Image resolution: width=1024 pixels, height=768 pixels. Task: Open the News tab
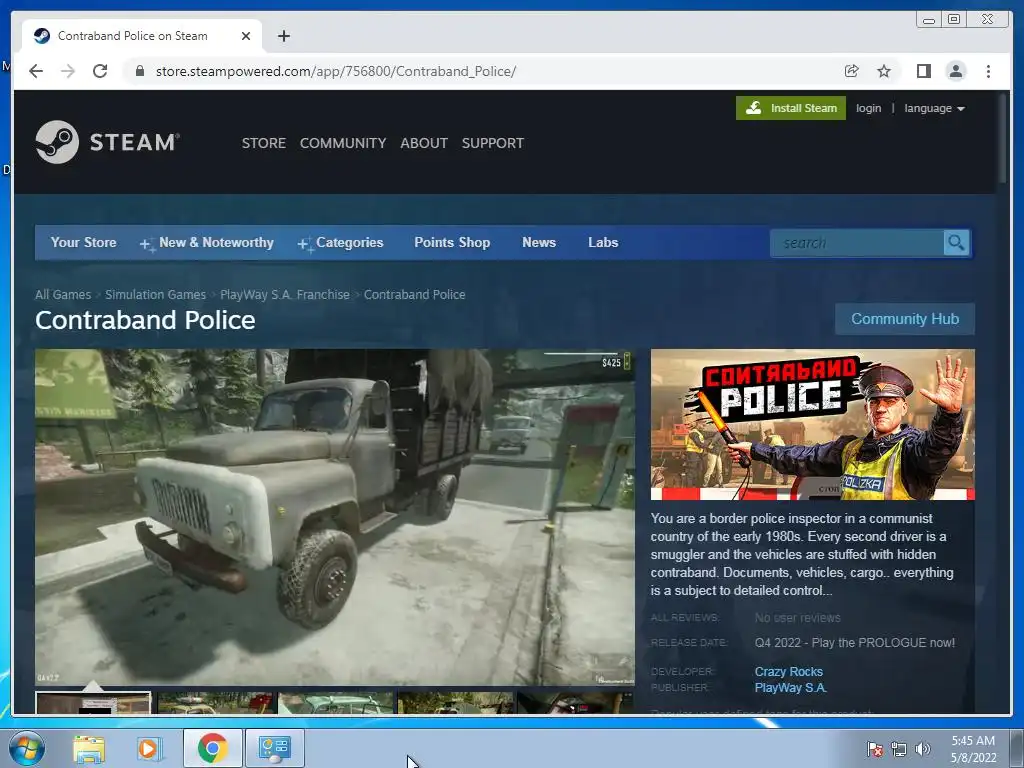coord(539,242)
